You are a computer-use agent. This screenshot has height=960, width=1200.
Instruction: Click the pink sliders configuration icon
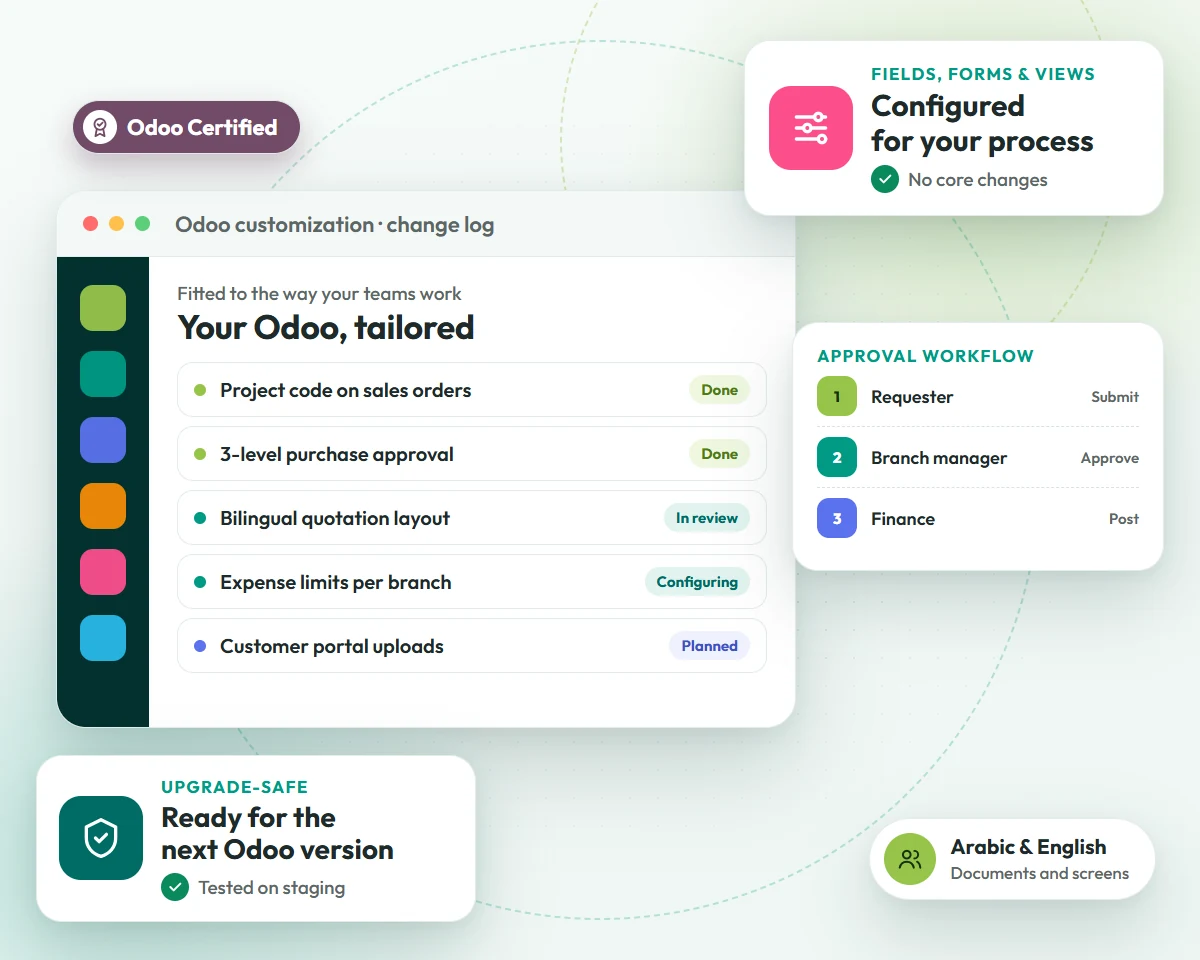pyautogui.click(x=811, y=128)
